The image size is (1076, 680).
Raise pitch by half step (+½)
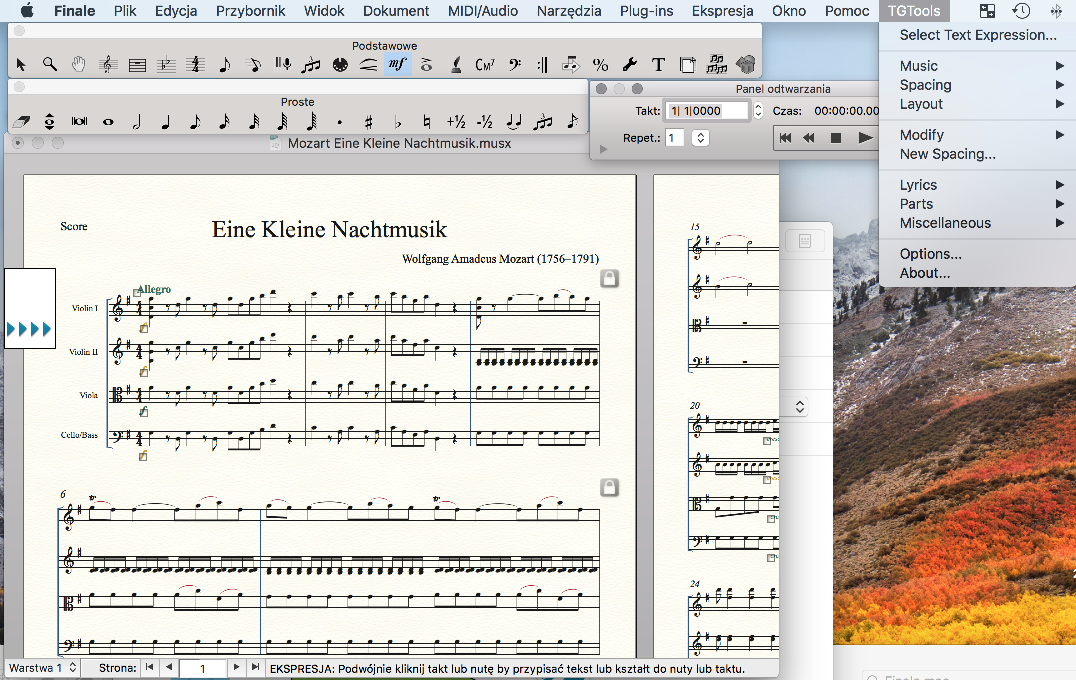coord(456,122)
